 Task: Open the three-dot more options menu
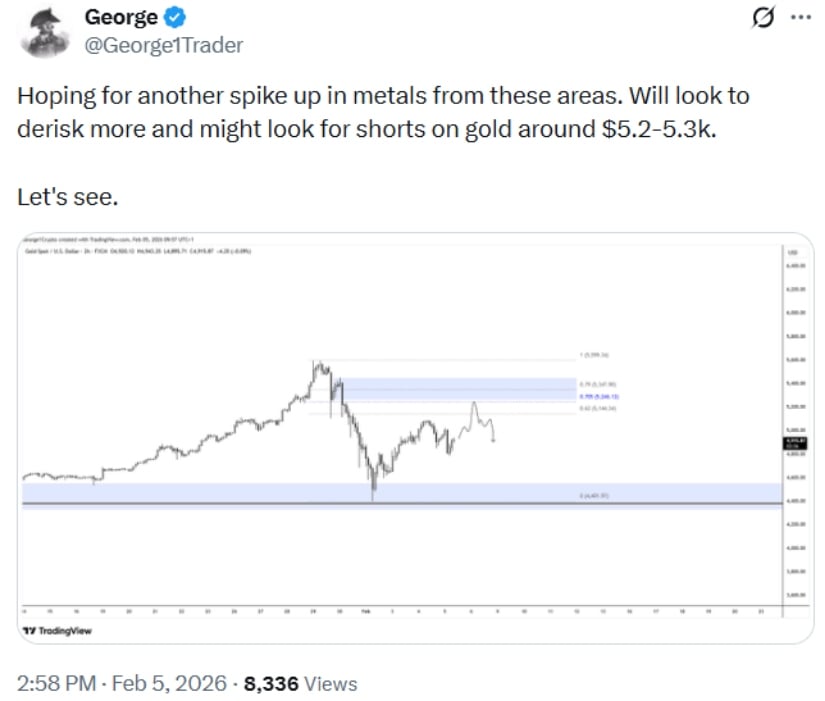point(798,18)
